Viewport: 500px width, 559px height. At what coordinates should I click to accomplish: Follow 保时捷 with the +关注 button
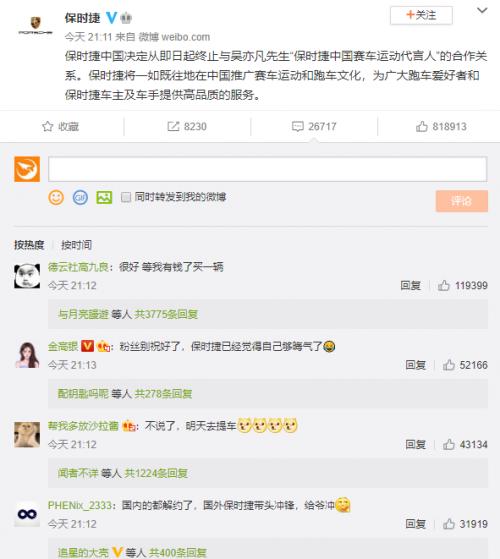[421, 15]
